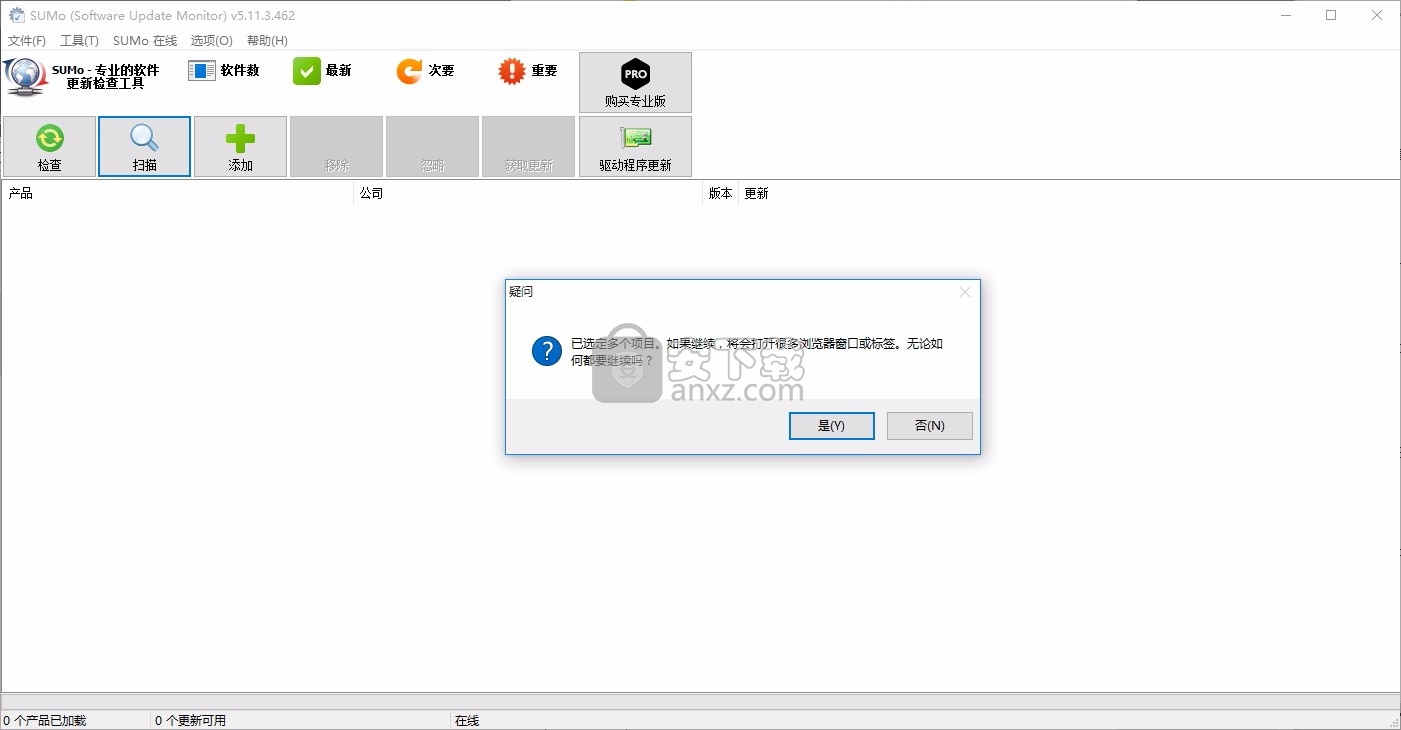Click the 软件数 software count icon
The image size is (1401, 730).
(x=202, y=71)
